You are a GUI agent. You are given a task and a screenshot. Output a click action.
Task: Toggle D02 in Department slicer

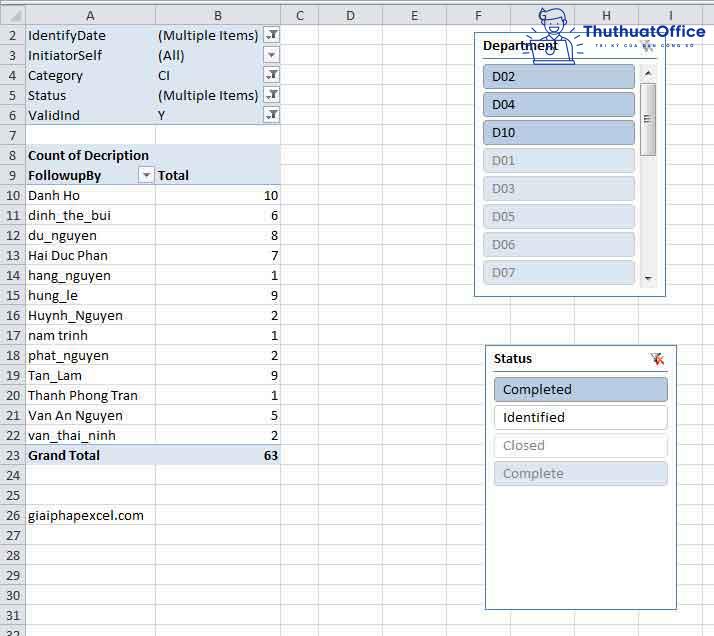pos(559,76)
